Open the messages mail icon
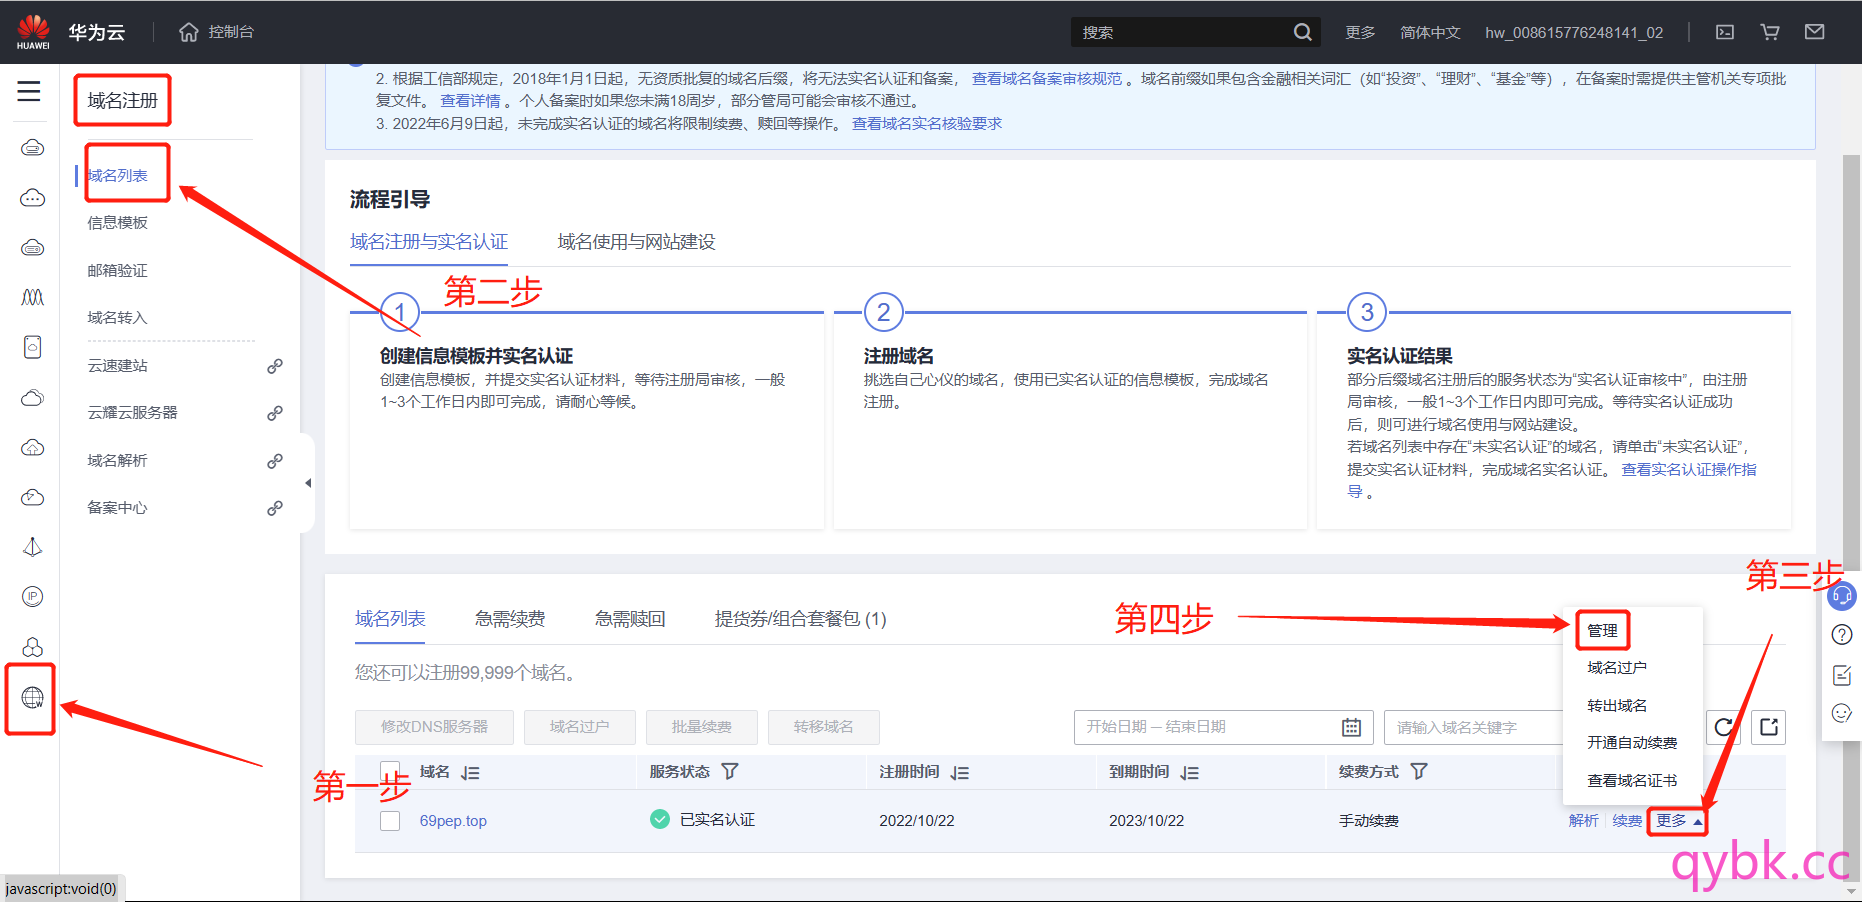Screen dimensions: 1862x902 click(1815, 32)
